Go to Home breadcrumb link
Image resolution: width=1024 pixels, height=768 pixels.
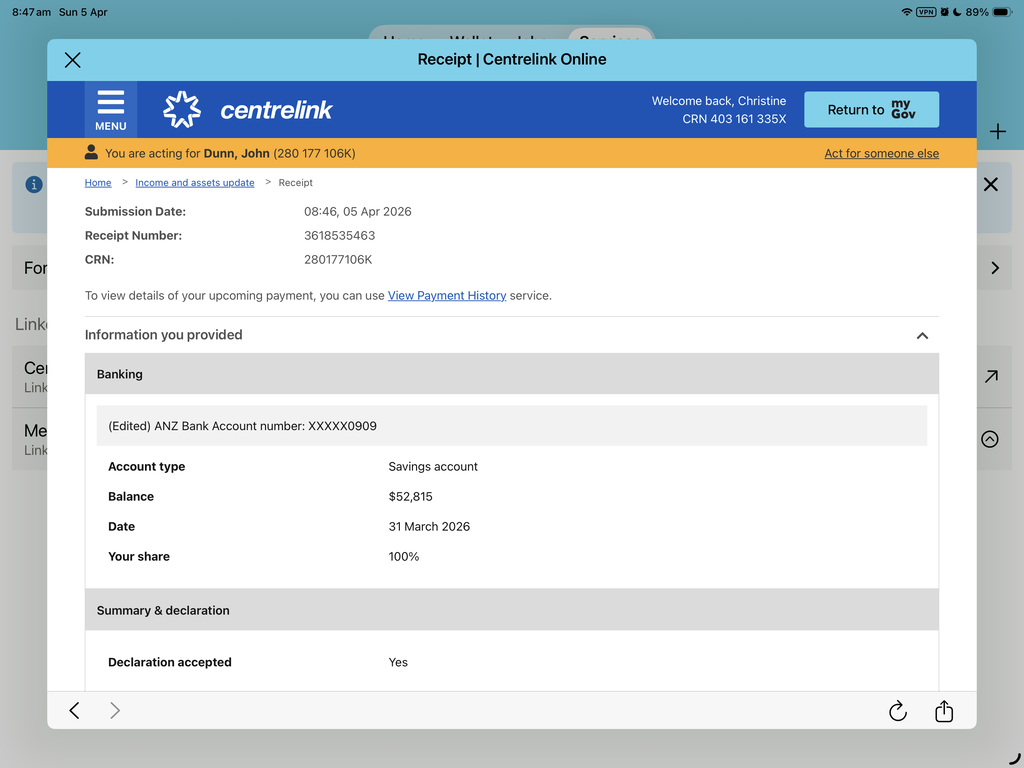pos(98,183)
